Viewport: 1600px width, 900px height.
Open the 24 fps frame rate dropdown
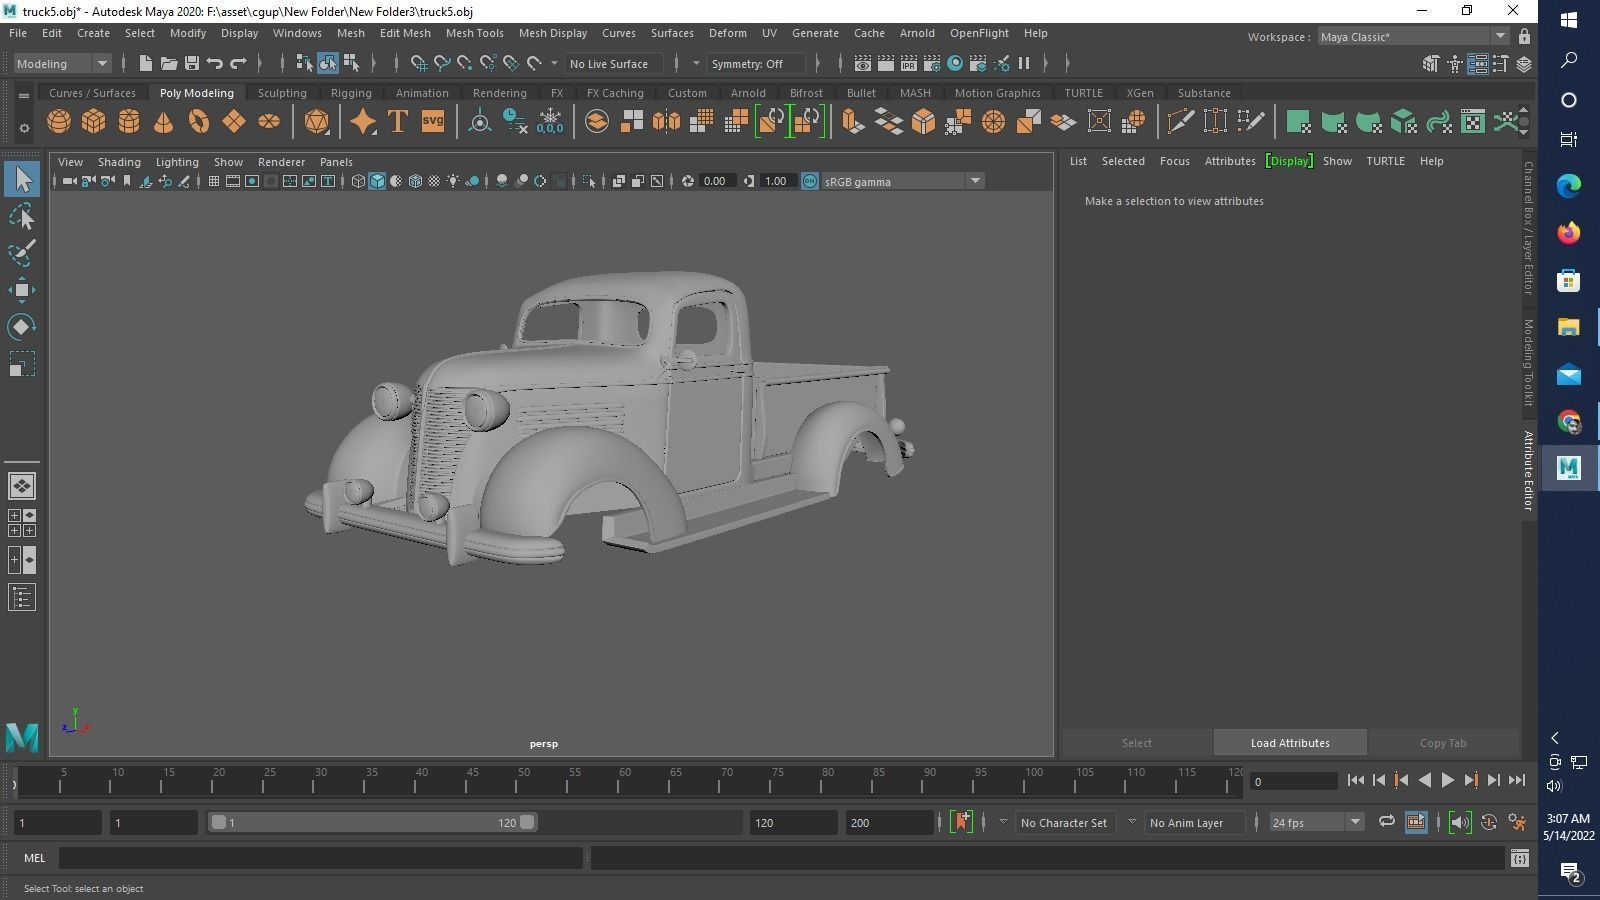coord(1316,823)
